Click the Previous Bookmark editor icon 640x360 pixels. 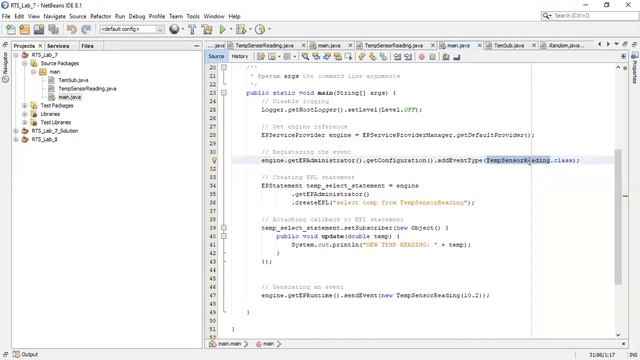point(362,57)
